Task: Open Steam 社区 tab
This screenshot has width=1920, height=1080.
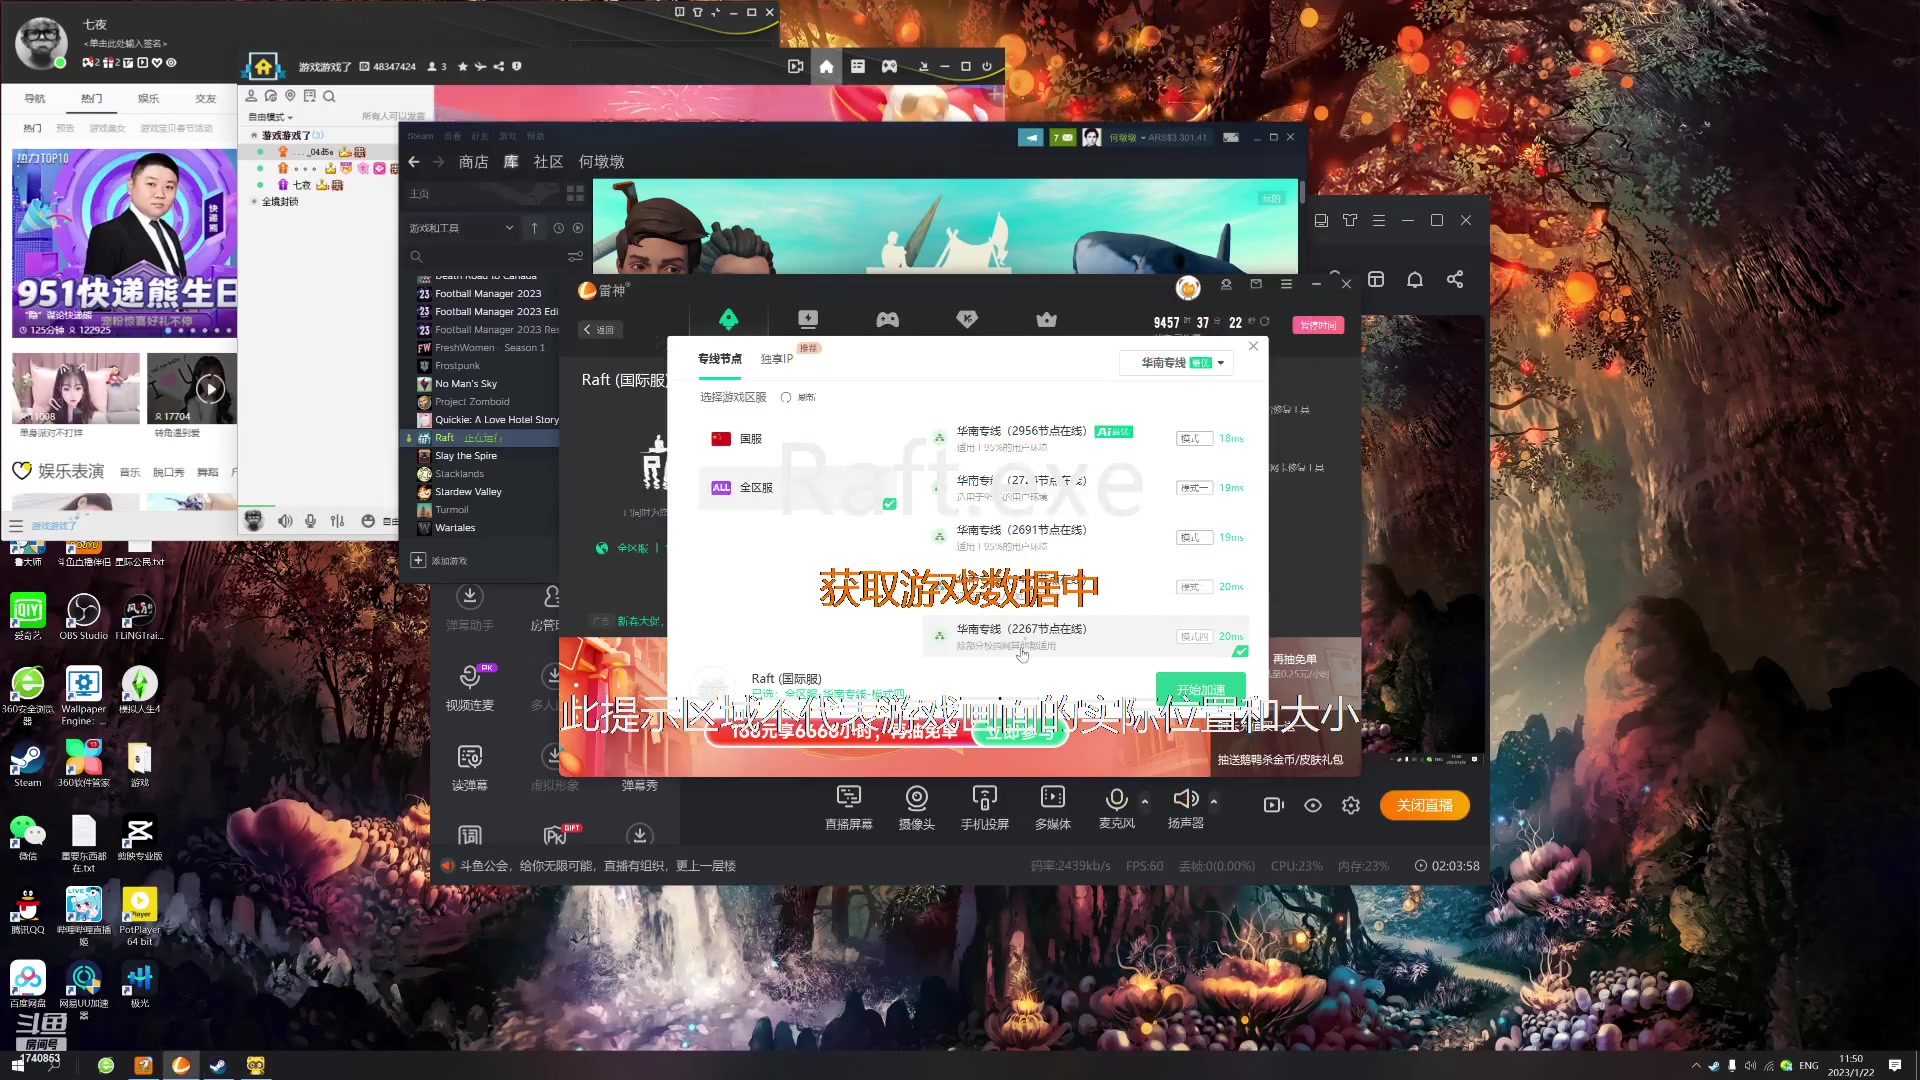Action: pos(548,161)
